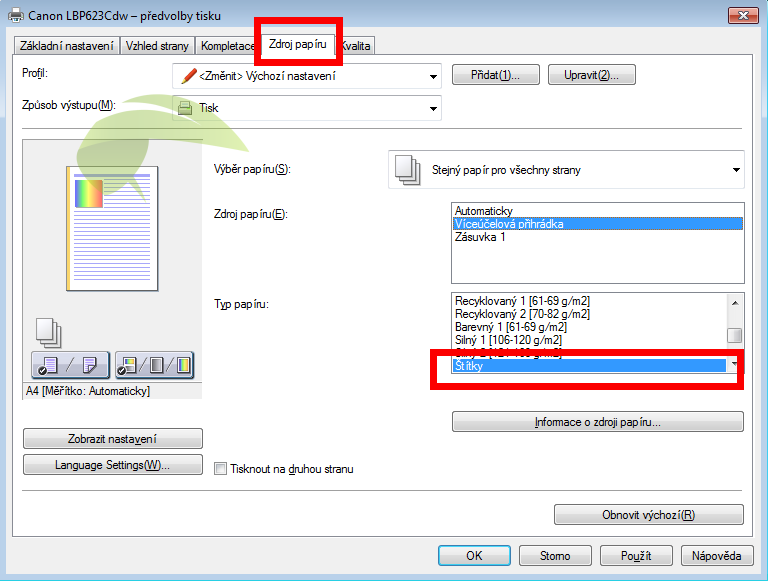
Task: Open the Výběr papíru dropdown
Action: (736, 169)
